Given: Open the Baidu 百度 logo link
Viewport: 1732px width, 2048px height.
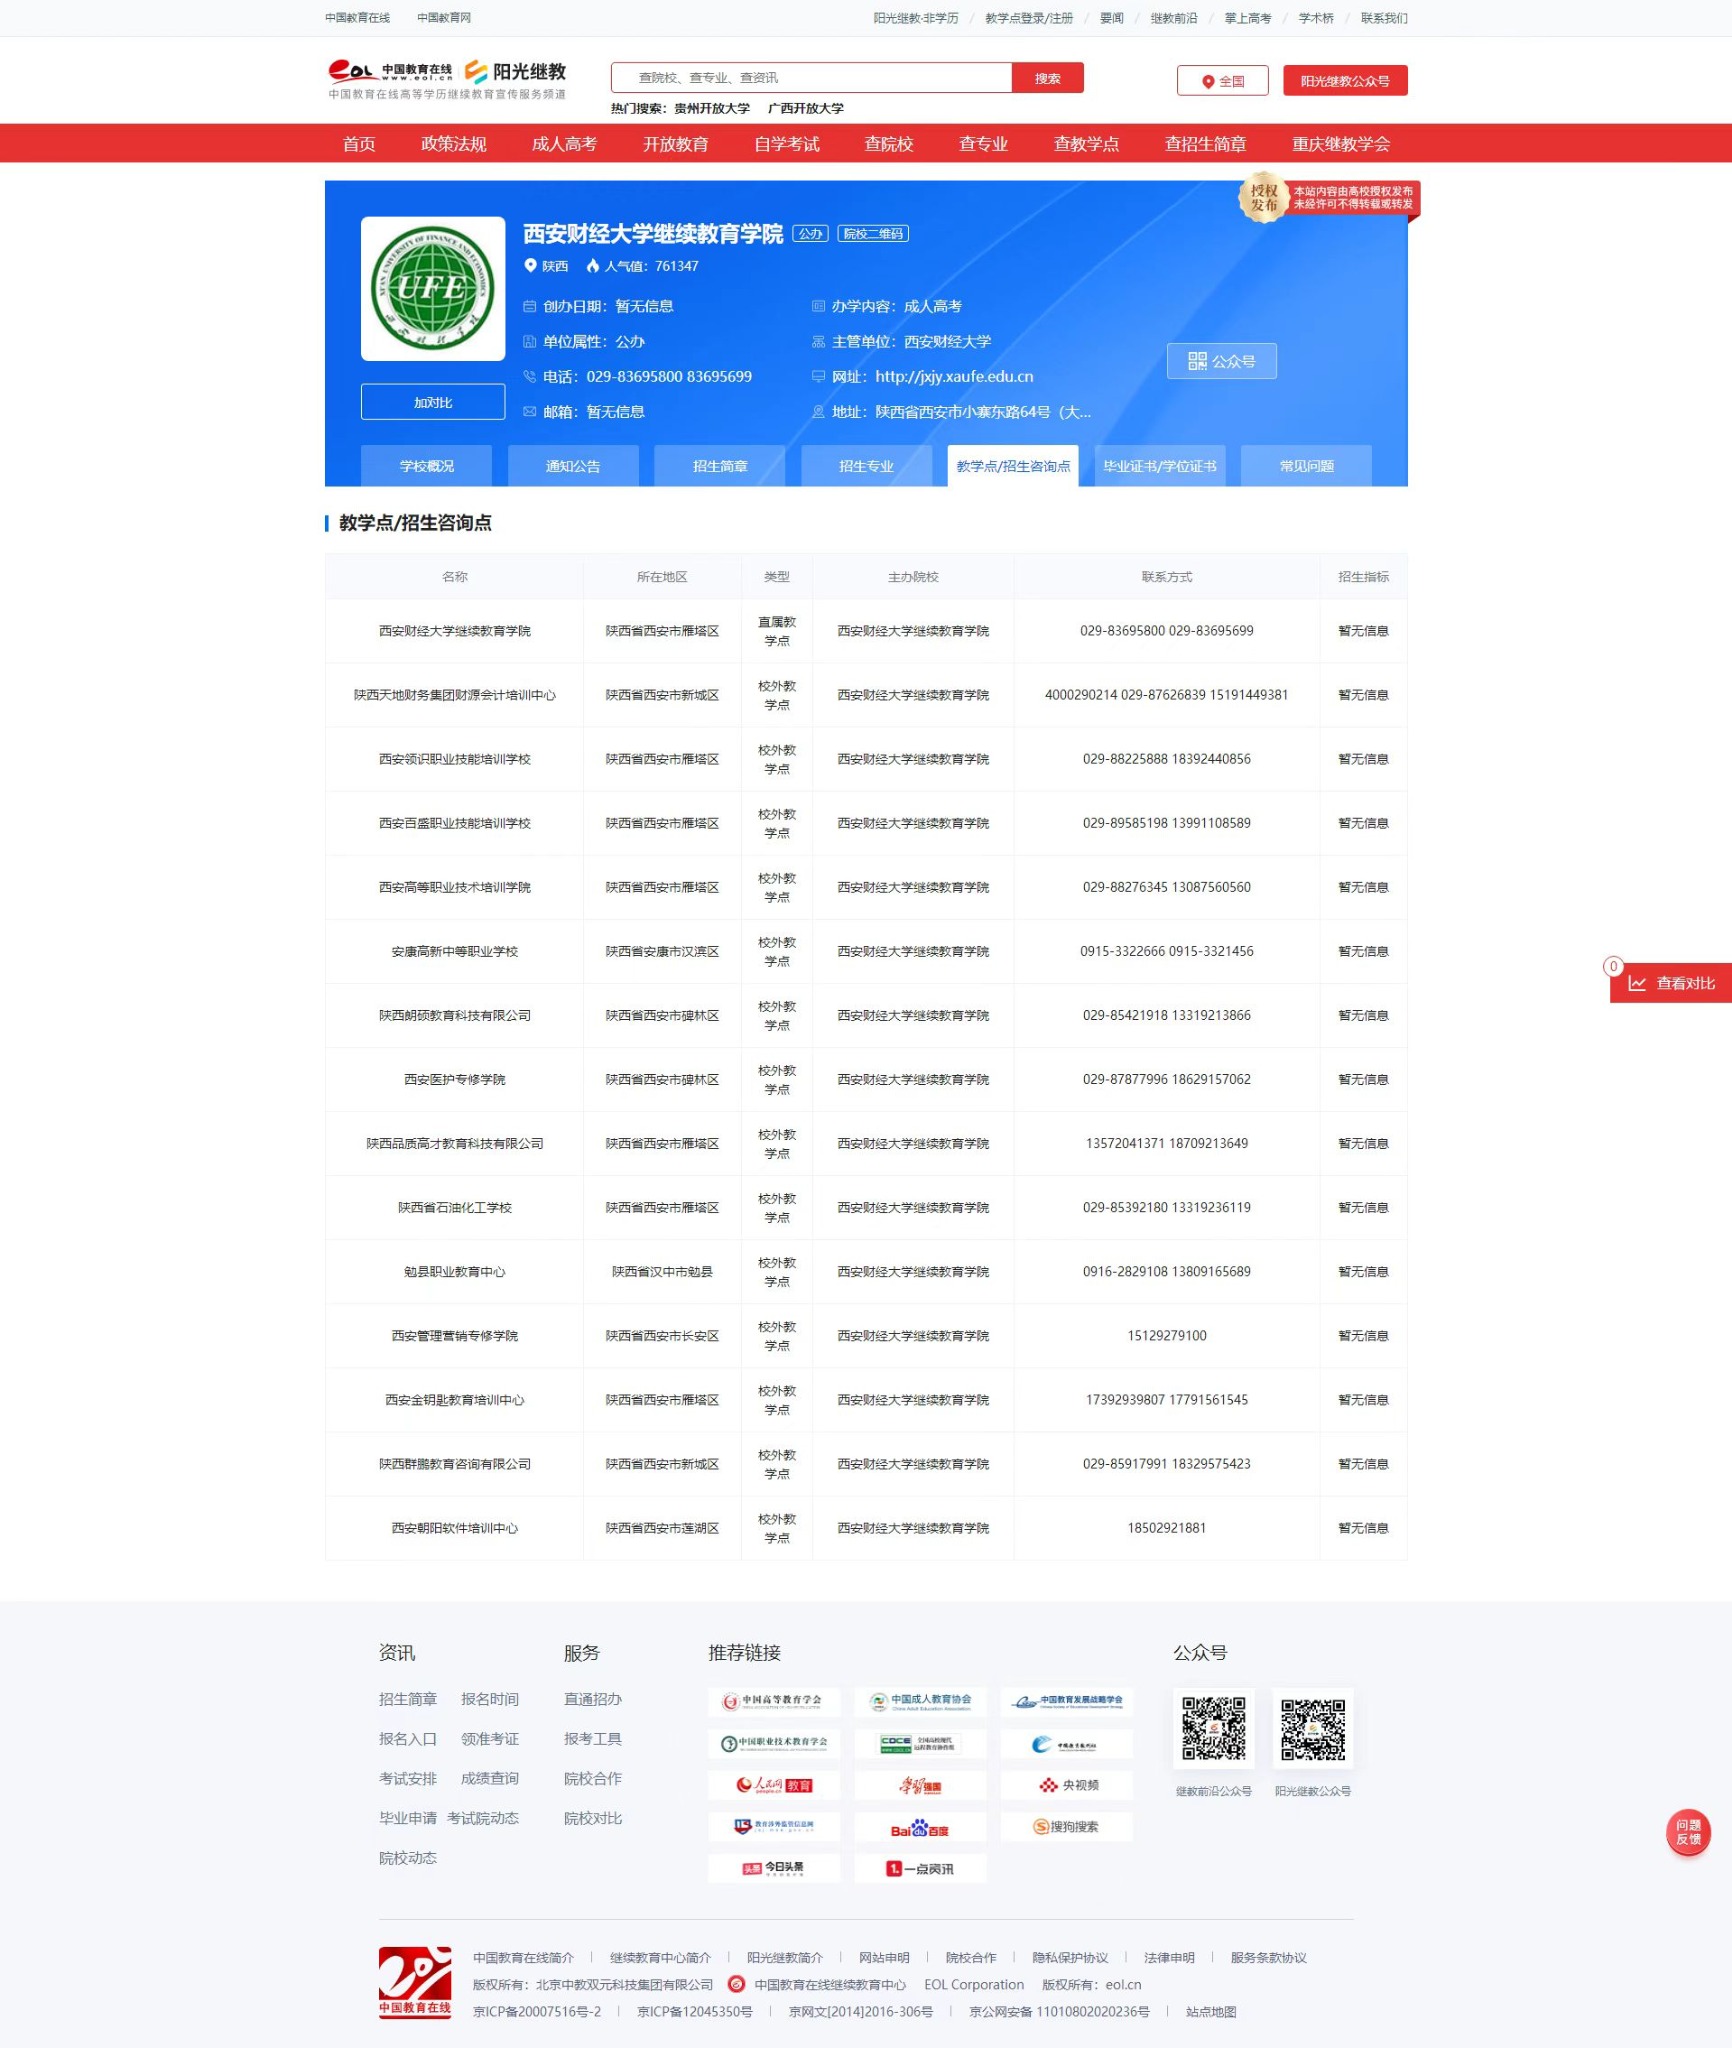Looking at the screenshot, I should coord(920,1826).
